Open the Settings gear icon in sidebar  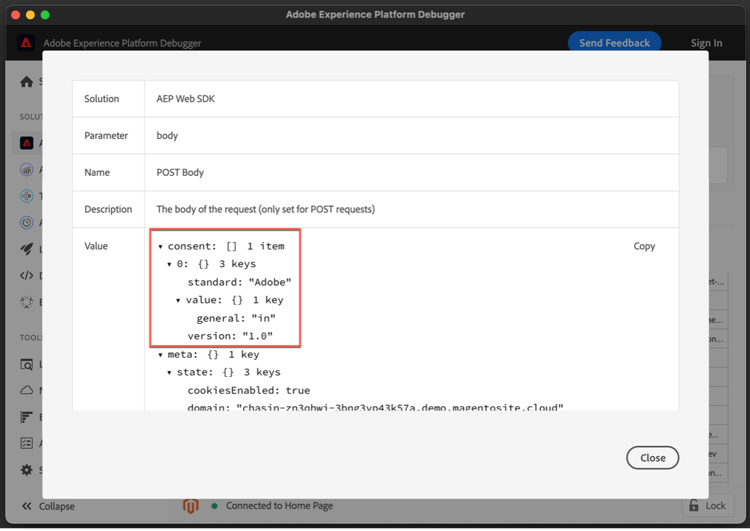26,470
